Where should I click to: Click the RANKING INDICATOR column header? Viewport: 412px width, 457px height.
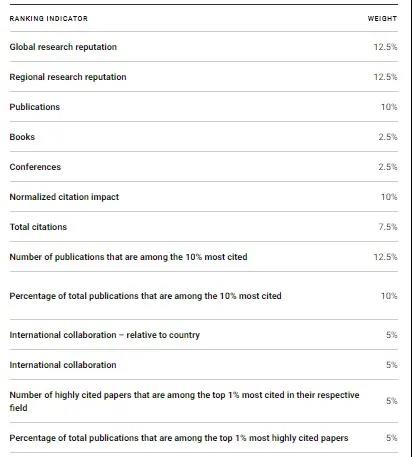[49, 19]
